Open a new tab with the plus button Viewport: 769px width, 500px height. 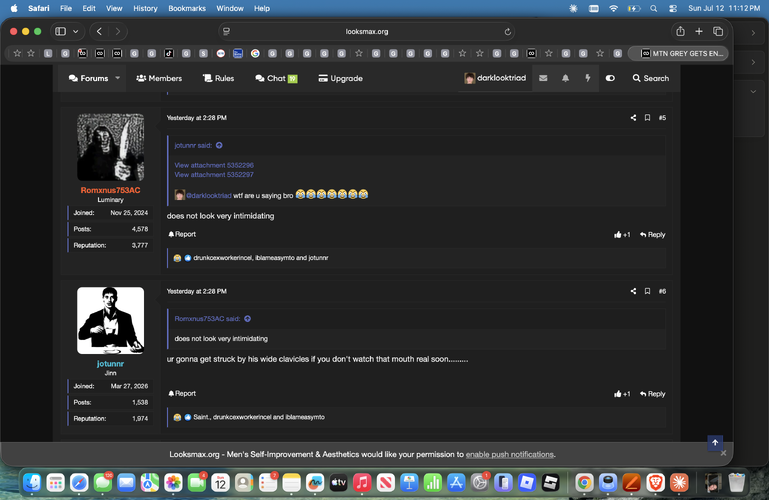[699, 31]
